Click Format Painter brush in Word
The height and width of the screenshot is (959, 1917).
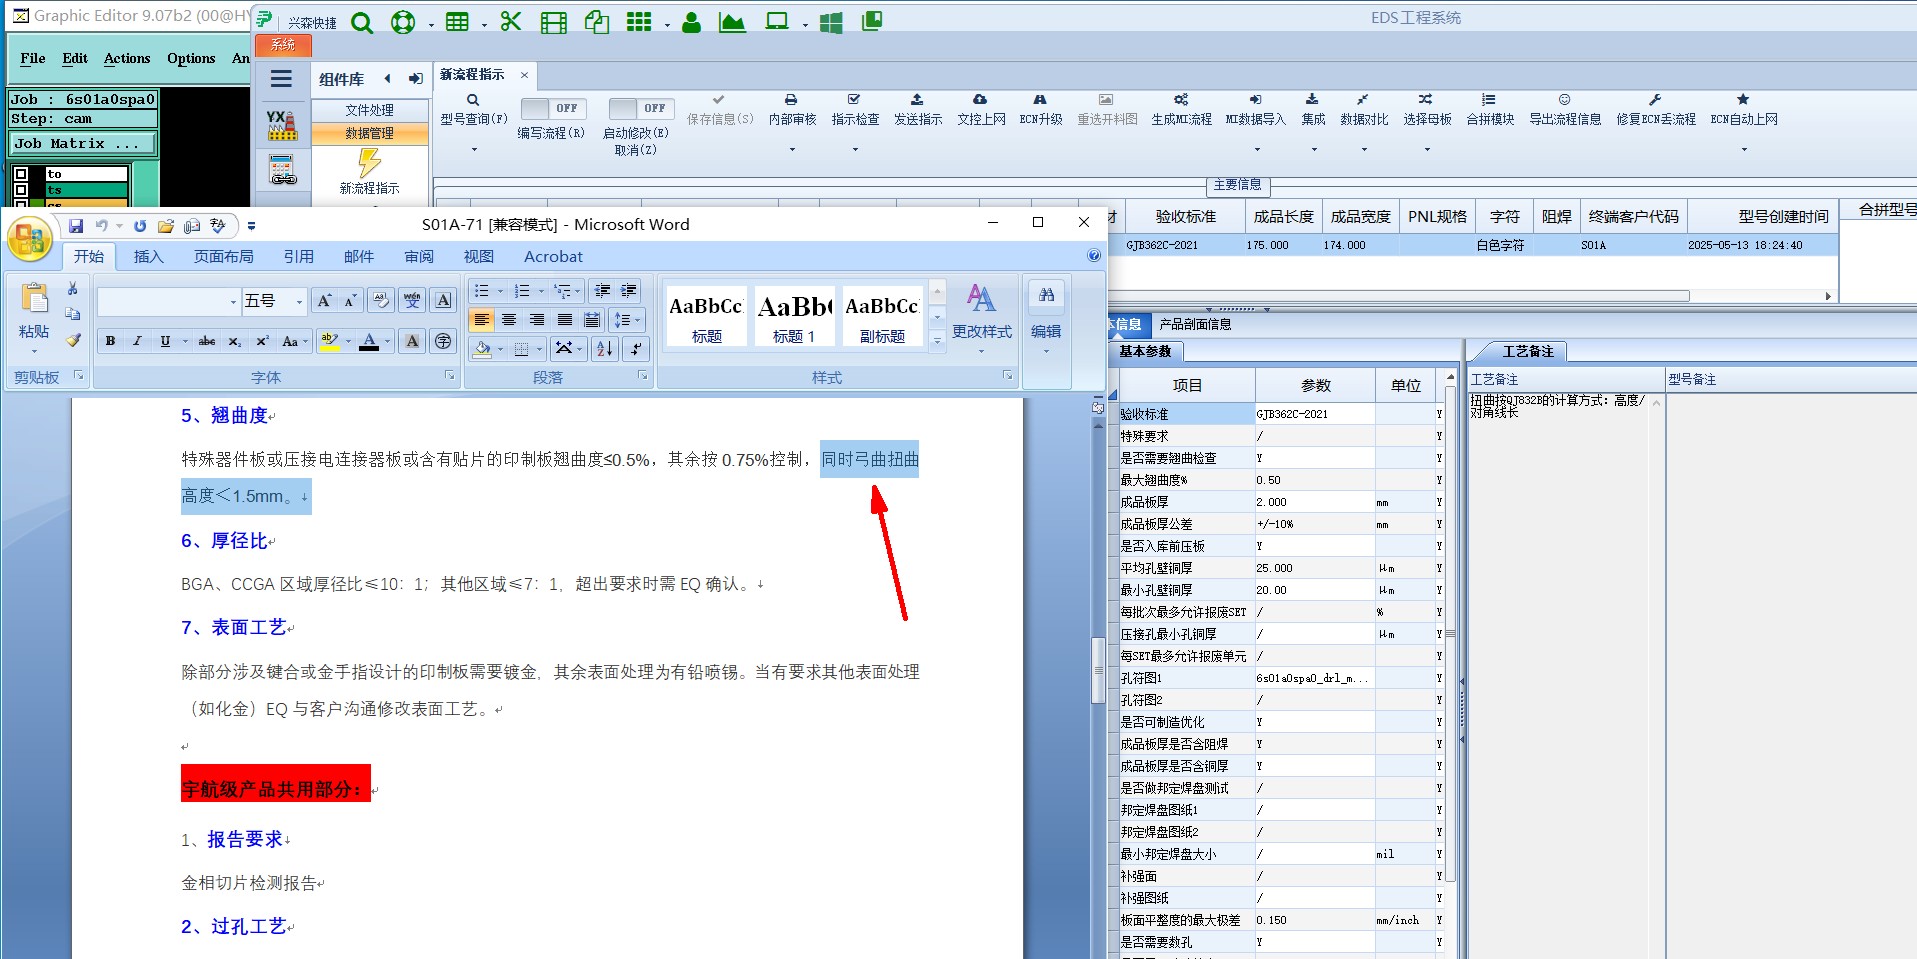(x=73, y=340)
